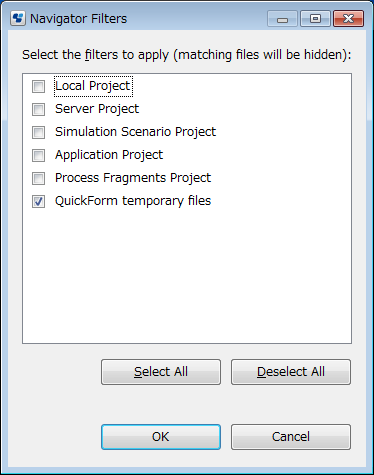Check the Process Fragments Project box
The image size is (374, 475).
[x=38, y=178]
